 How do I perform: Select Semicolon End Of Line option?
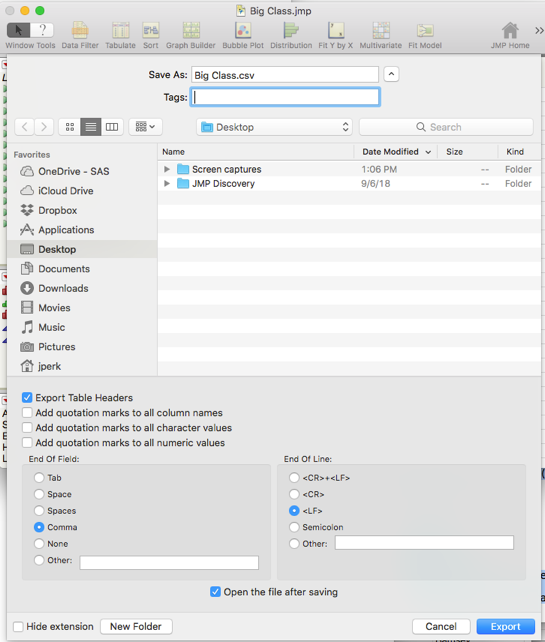(294, 527)
